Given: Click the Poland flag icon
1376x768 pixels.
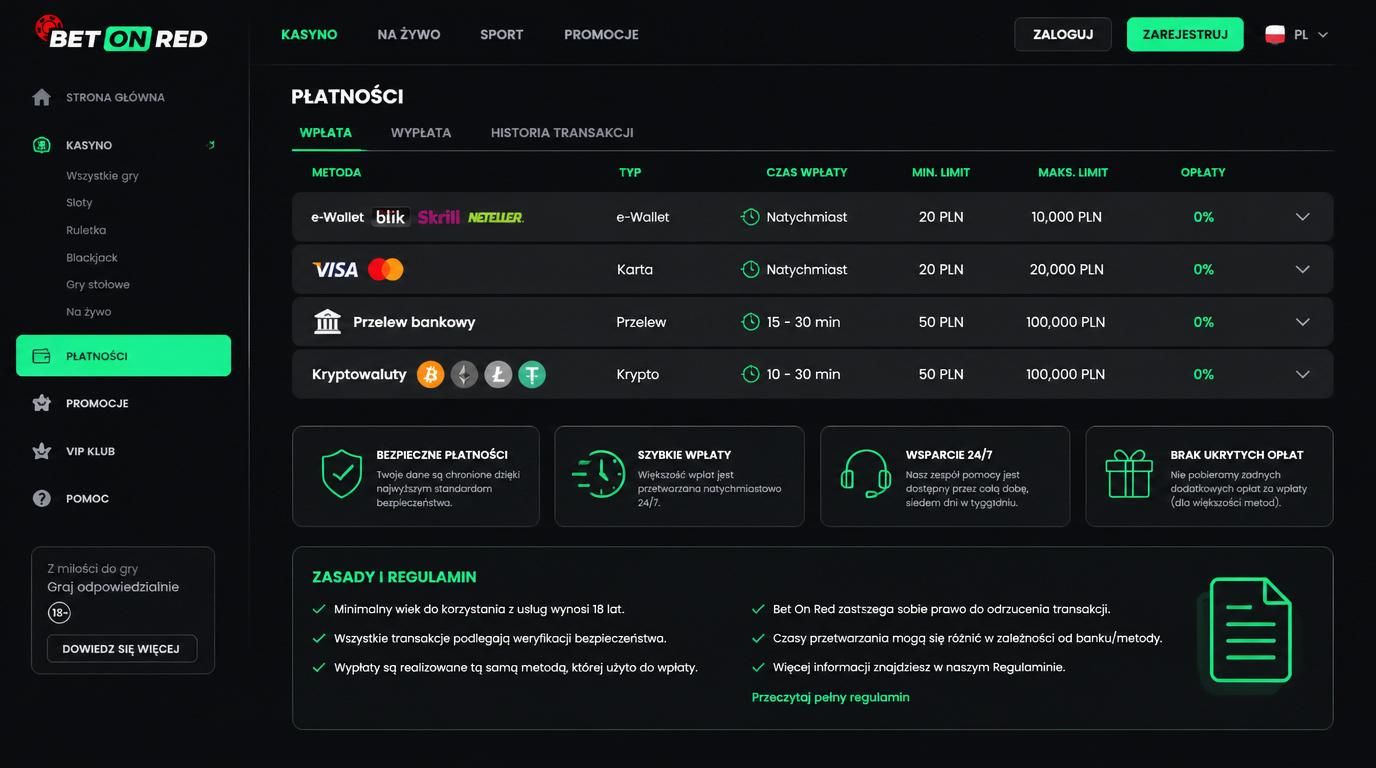Looking at the screenshot, I should pos(1275,34).
